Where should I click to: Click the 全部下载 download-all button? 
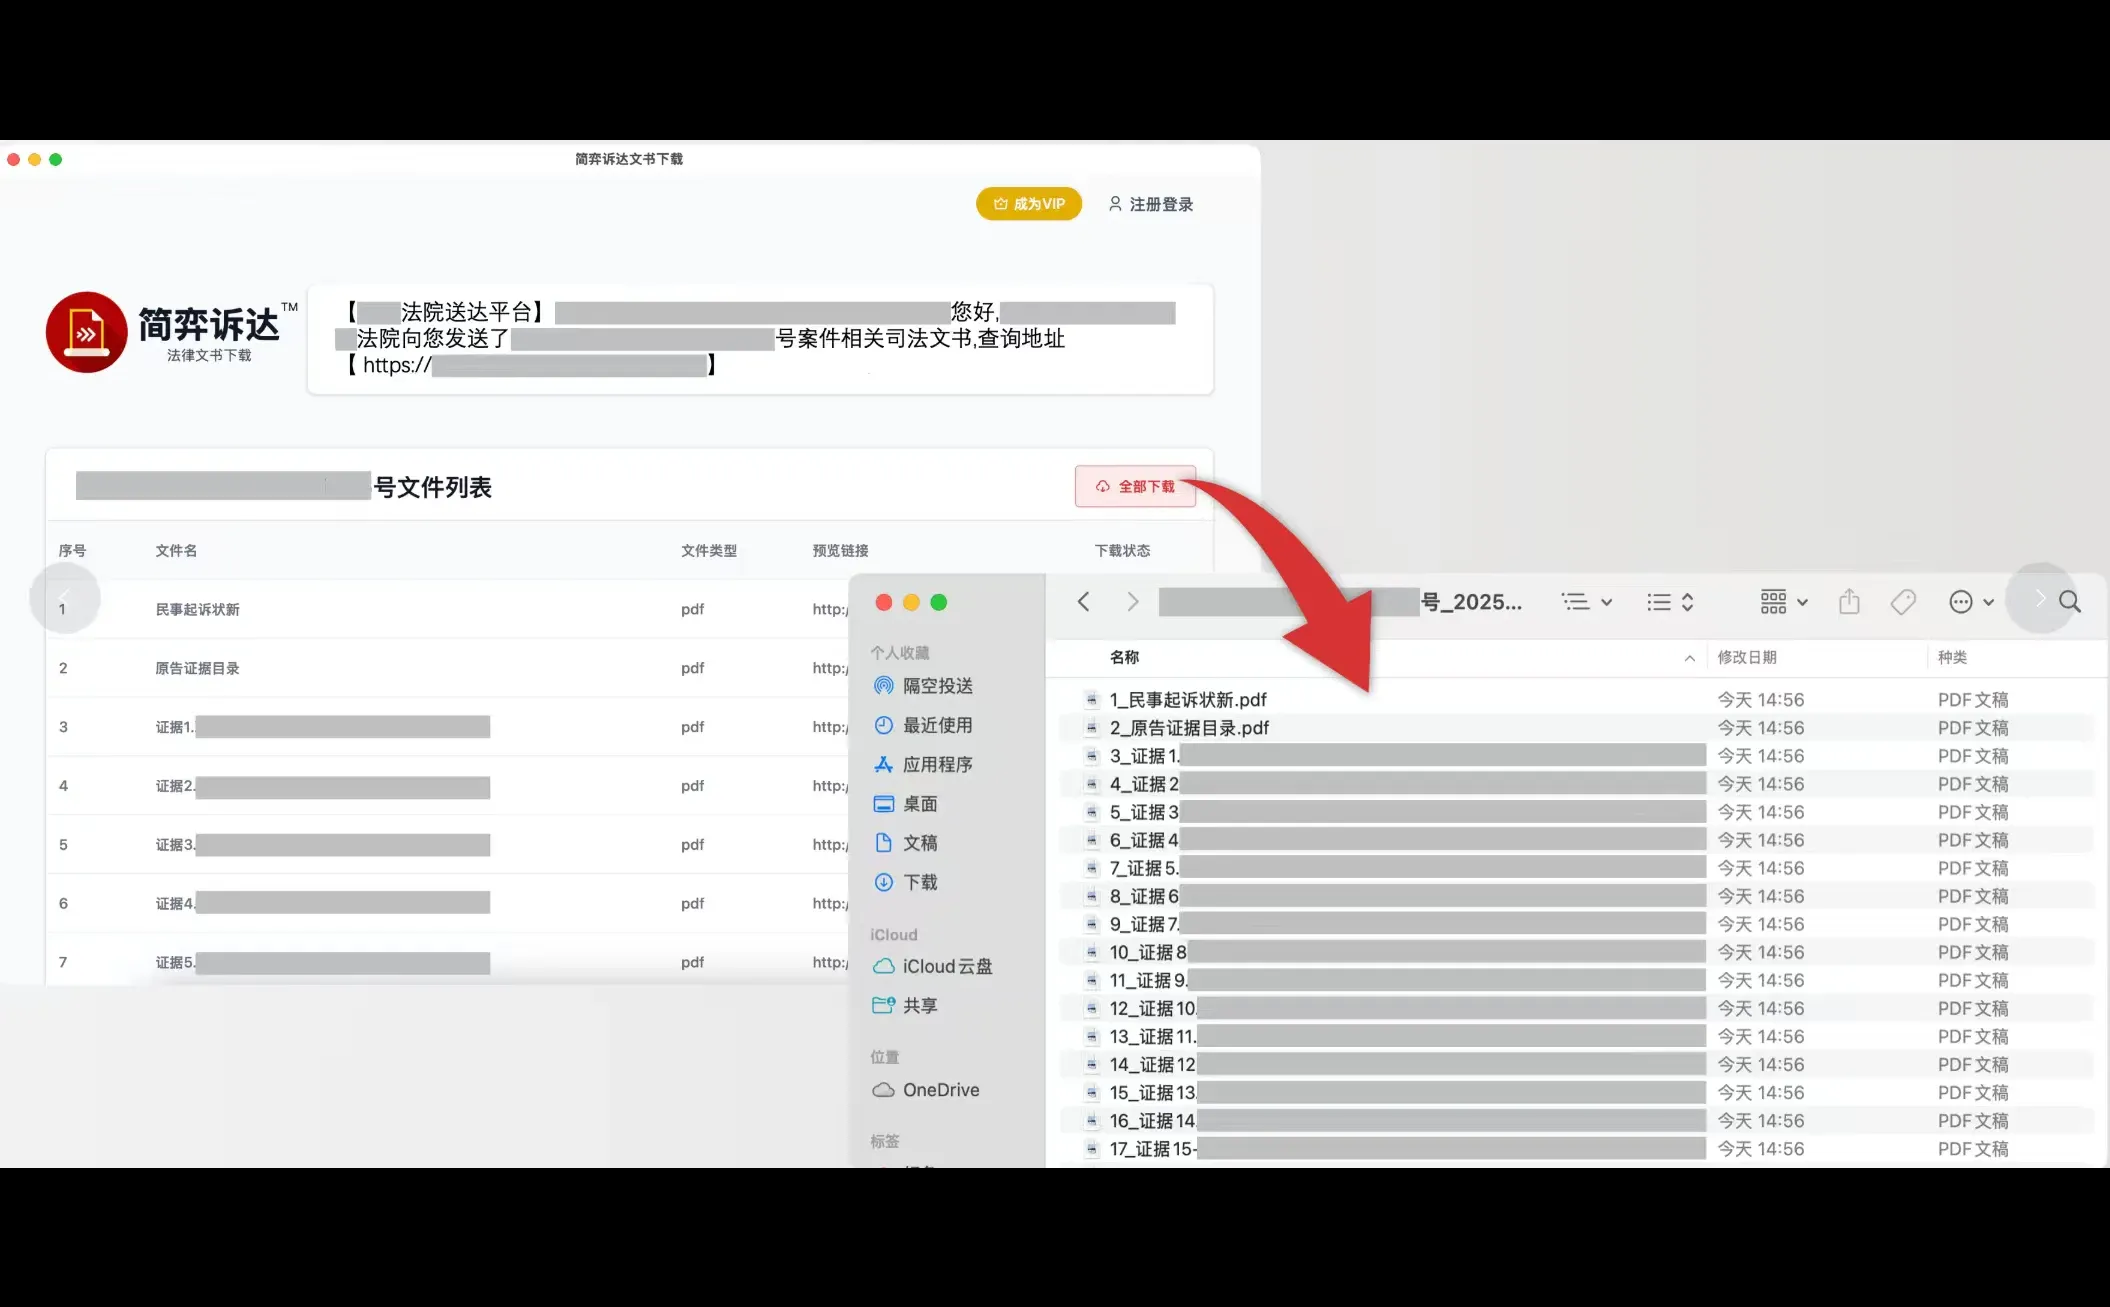pyautogui.click(x=1135, y=486)
